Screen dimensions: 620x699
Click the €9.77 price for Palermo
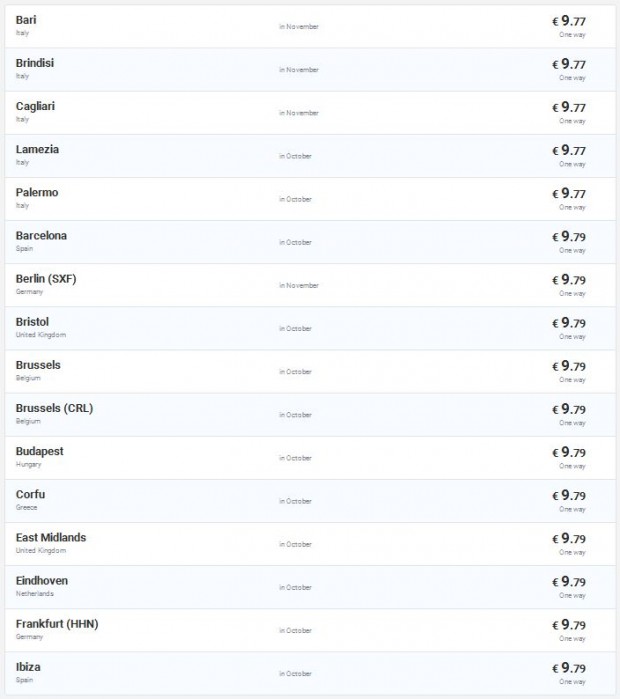click(569, 193)
